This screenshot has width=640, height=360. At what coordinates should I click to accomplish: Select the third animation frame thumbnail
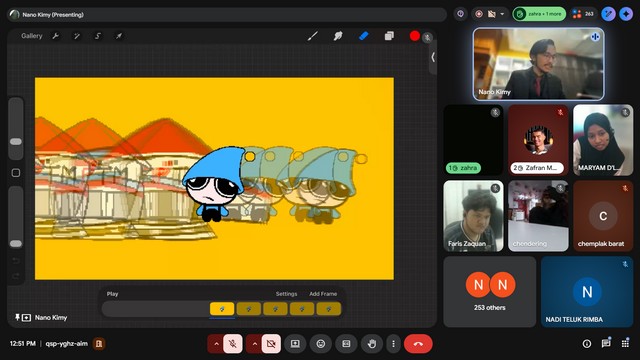click(275, 309)
